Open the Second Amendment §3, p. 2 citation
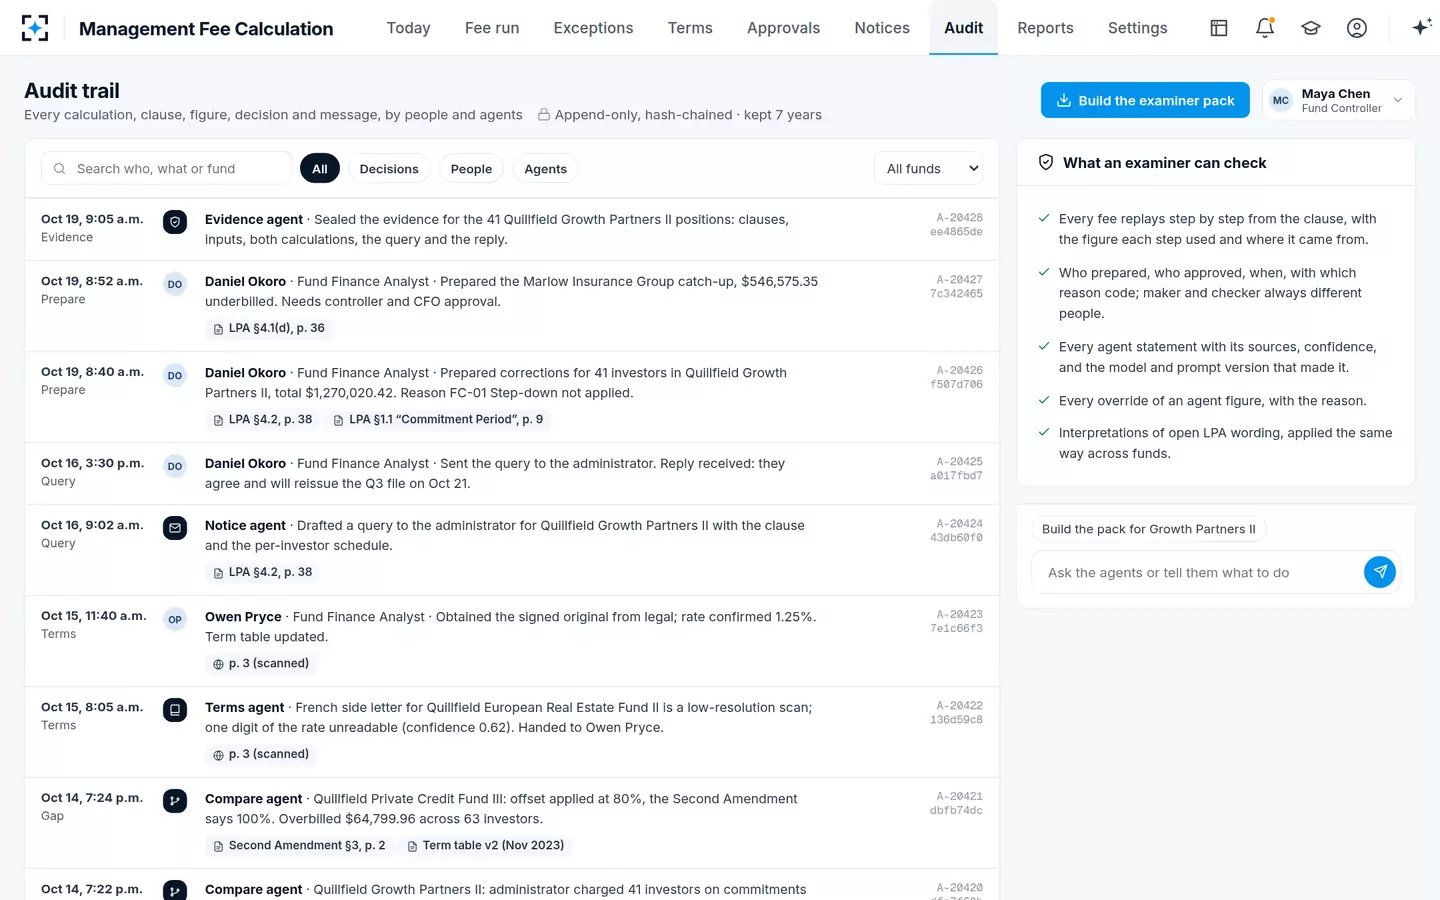Screen dimensions: 1440x900 point(299,846)
